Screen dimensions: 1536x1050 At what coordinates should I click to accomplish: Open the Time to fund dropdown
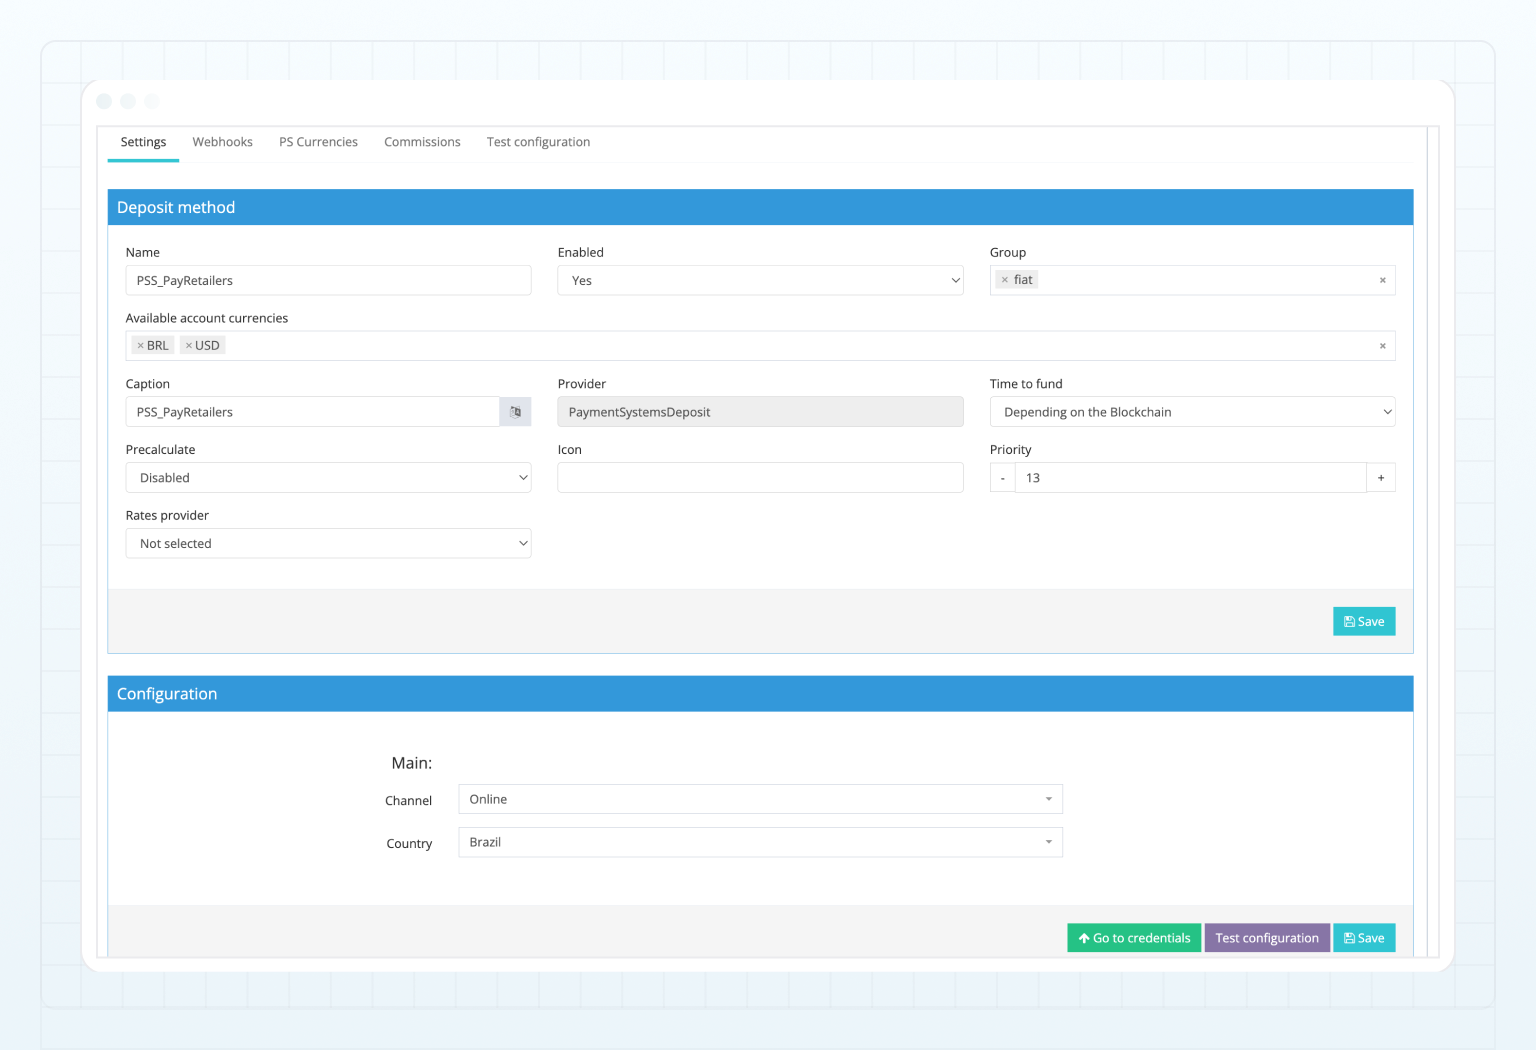(x=1192, y=412)
